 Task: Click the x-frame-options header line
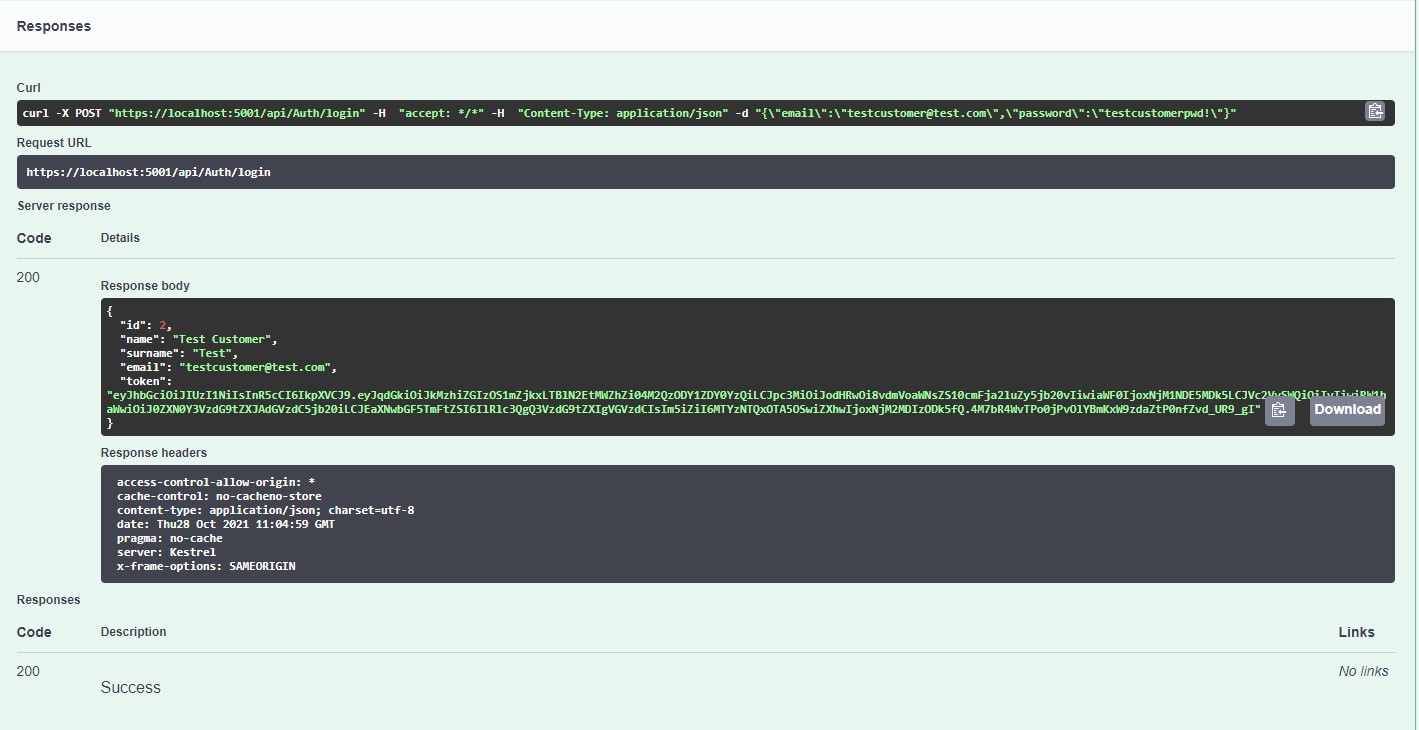point(206,566)
